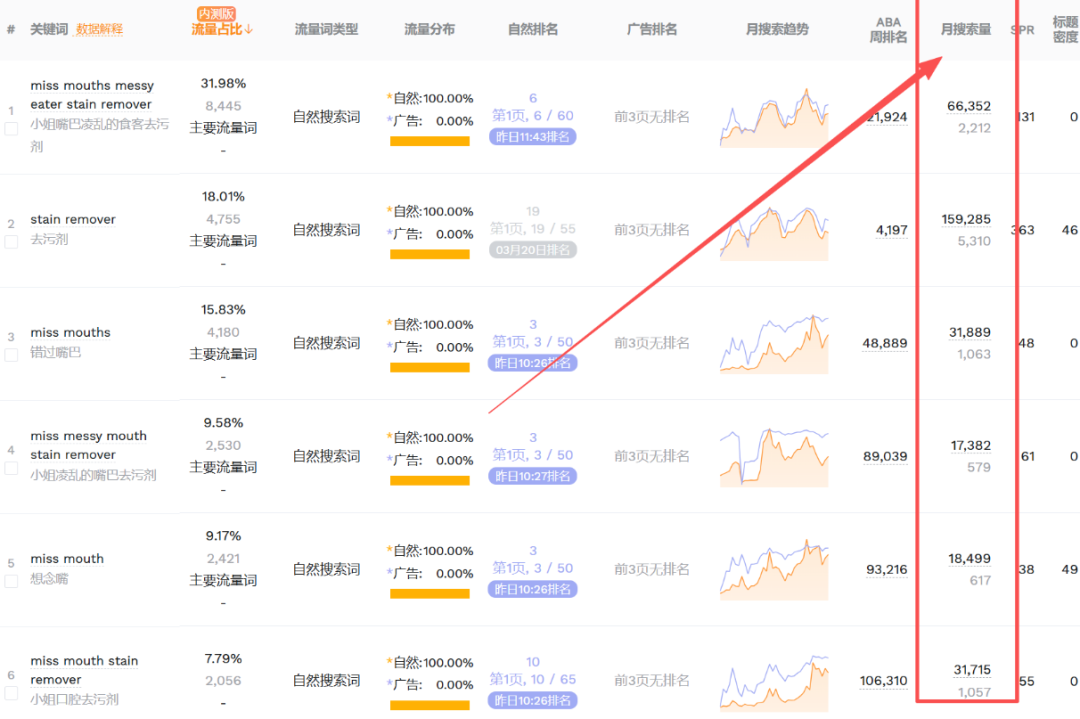Click natural rank 第1页, 10 / 65
Screen dimensions: 1080x719
(532, 680)
